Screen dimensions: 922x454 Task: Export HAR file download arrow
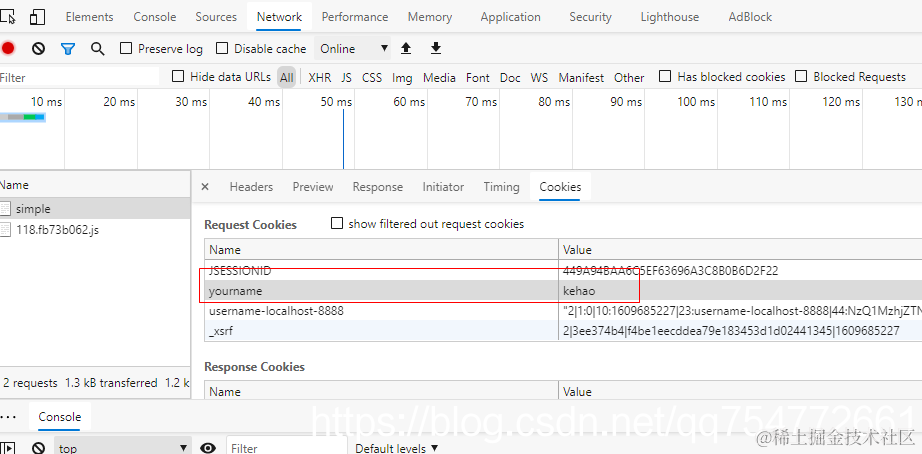(436, 48)
